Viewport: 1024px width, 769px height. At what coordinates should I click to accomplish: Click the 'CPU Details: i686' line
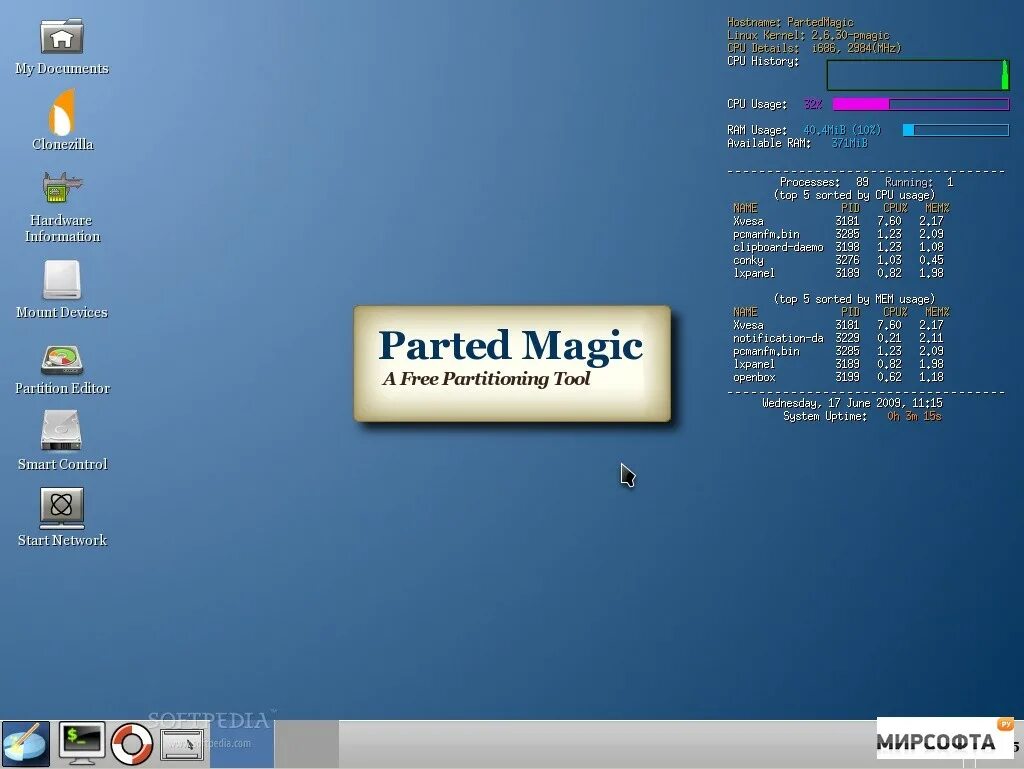coord(814,48)
